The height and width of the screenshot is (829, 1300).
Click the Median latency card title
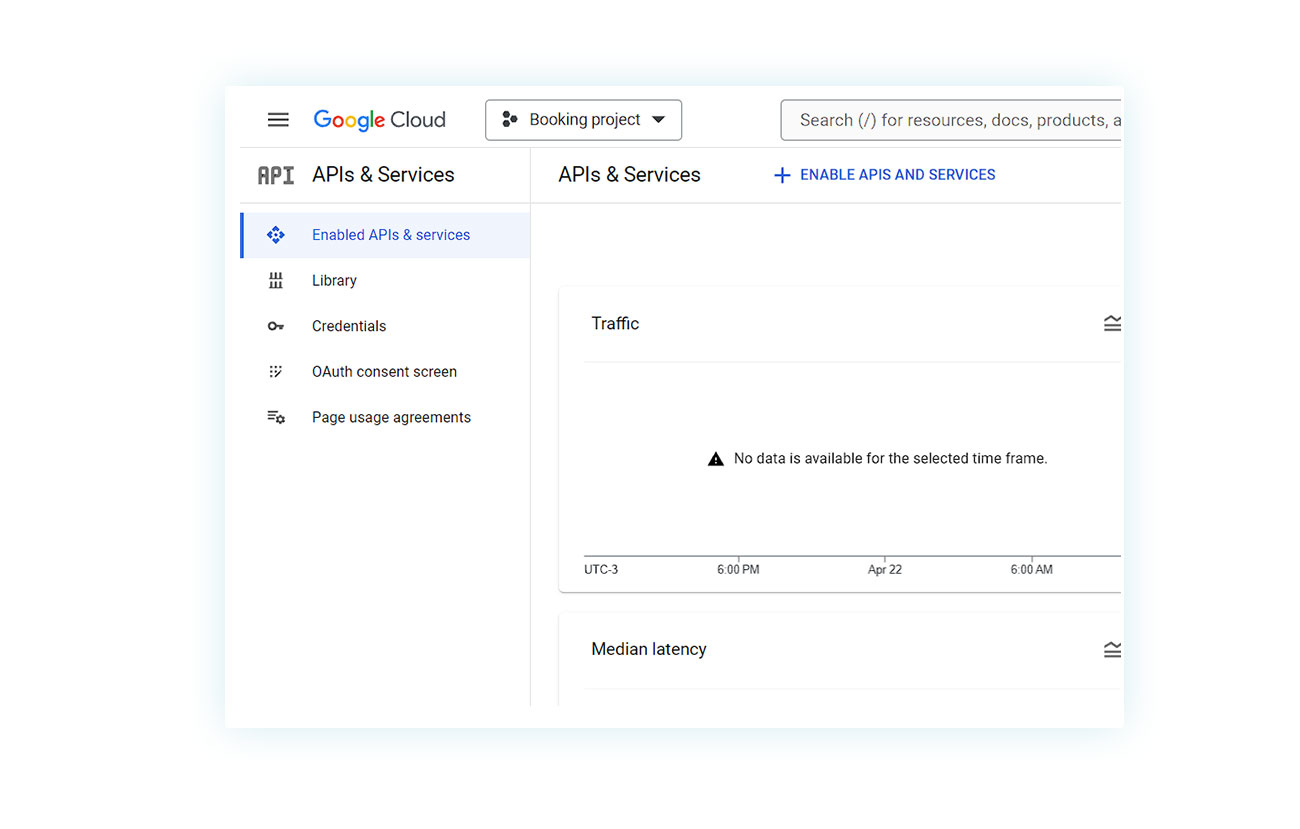click(x=649, y=649)
